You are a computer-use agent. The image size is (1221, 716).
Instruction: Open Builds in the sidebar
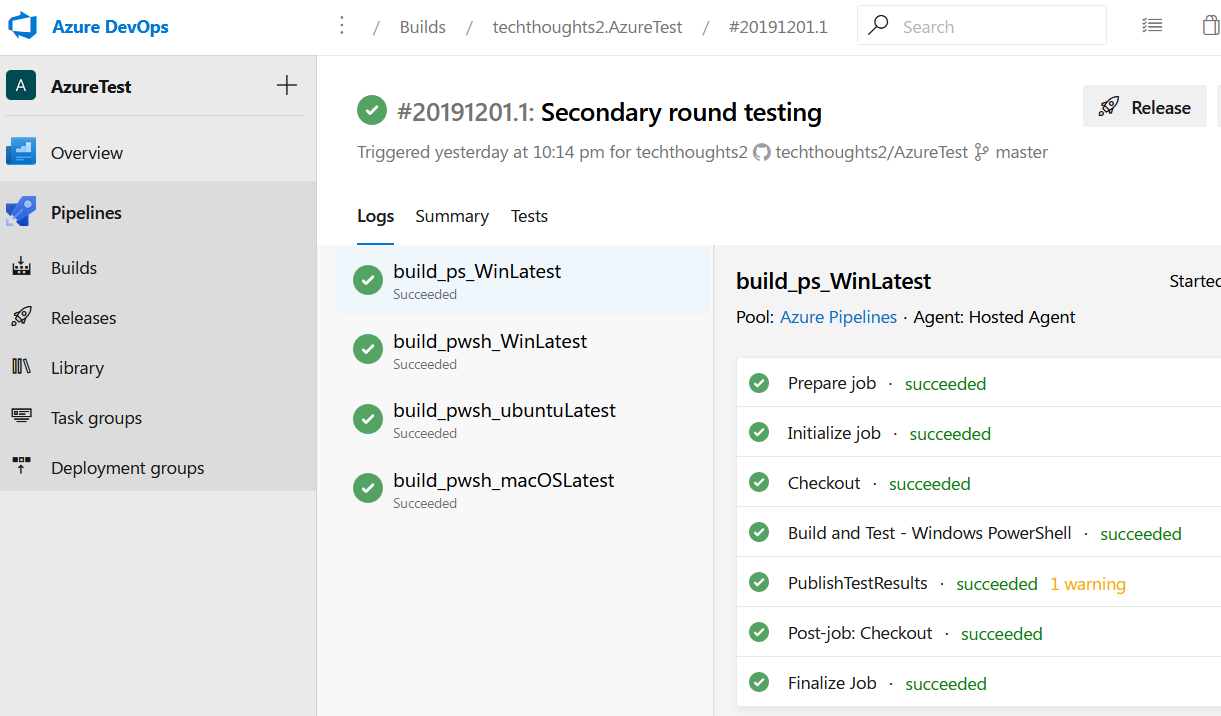coord(158,267)
